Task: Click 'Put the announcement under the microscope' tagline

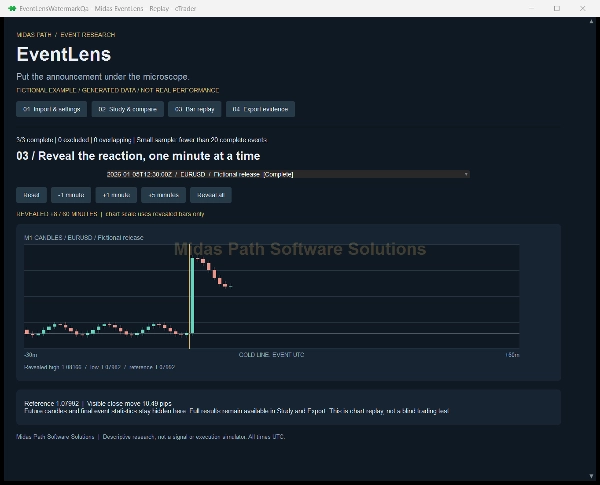Action: (103, 77)
